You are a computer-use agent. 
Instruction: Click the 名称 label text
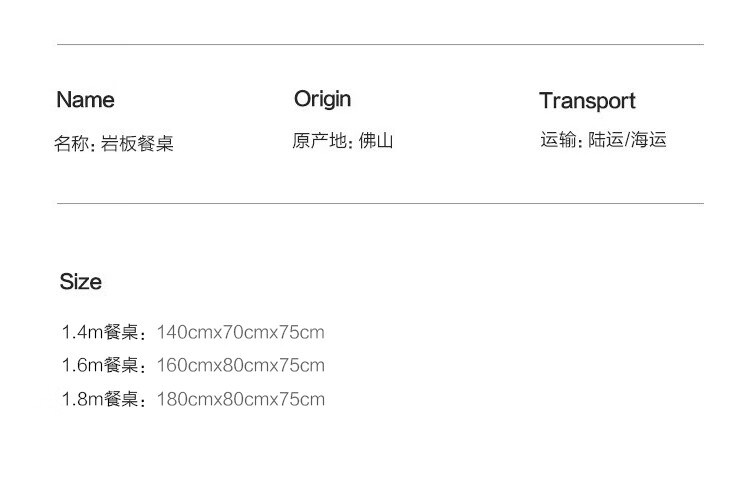(x=72, y=144)
